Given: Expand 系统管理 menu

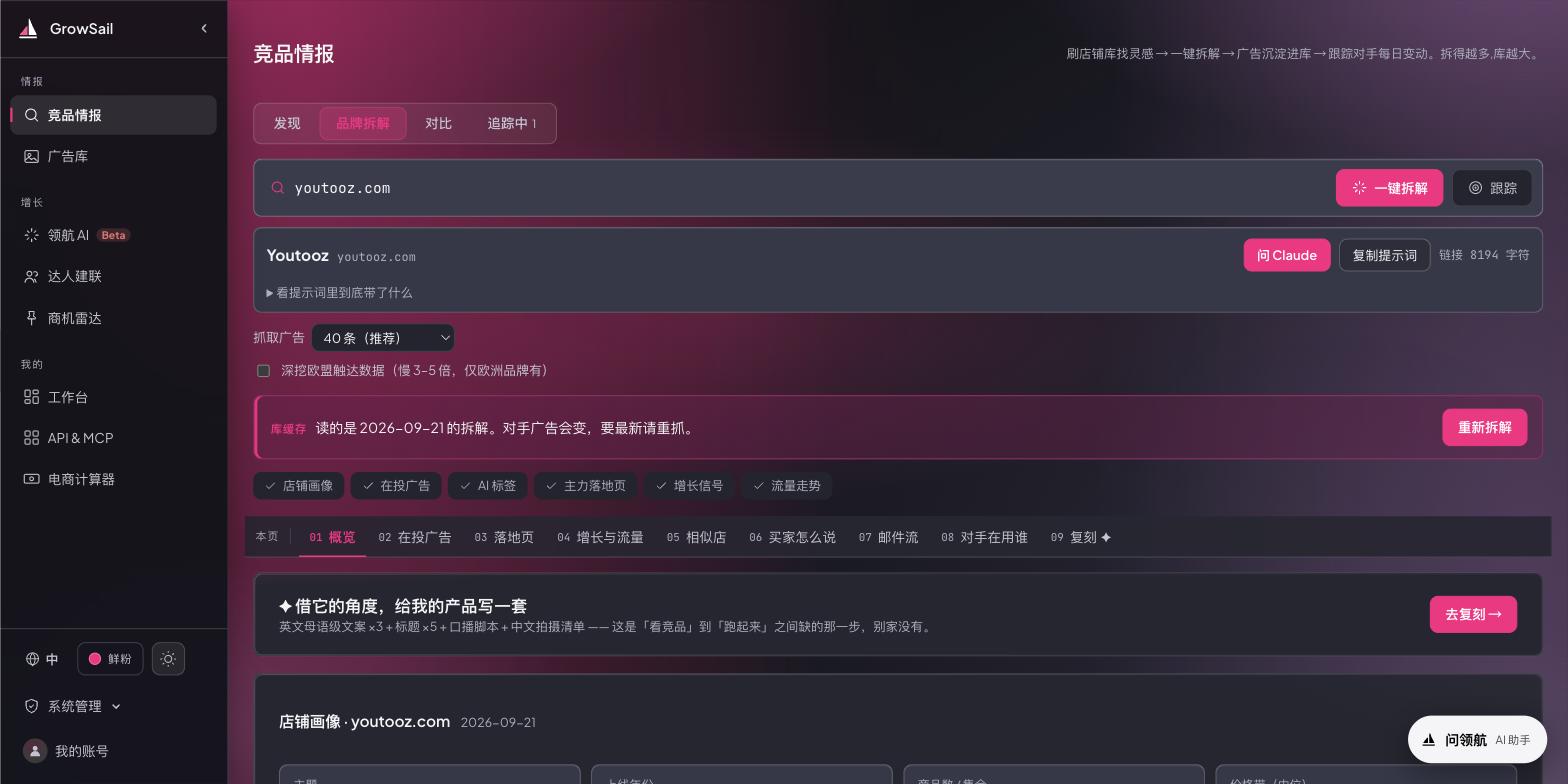Looking at the screenshot, I should 73,706.
